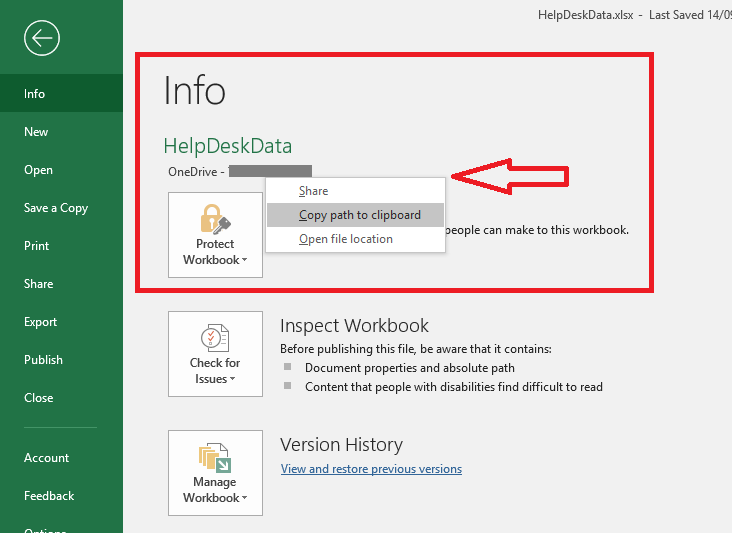Go back using the circled arrow icon
The image size is (732, 533).
coord(42,38)
